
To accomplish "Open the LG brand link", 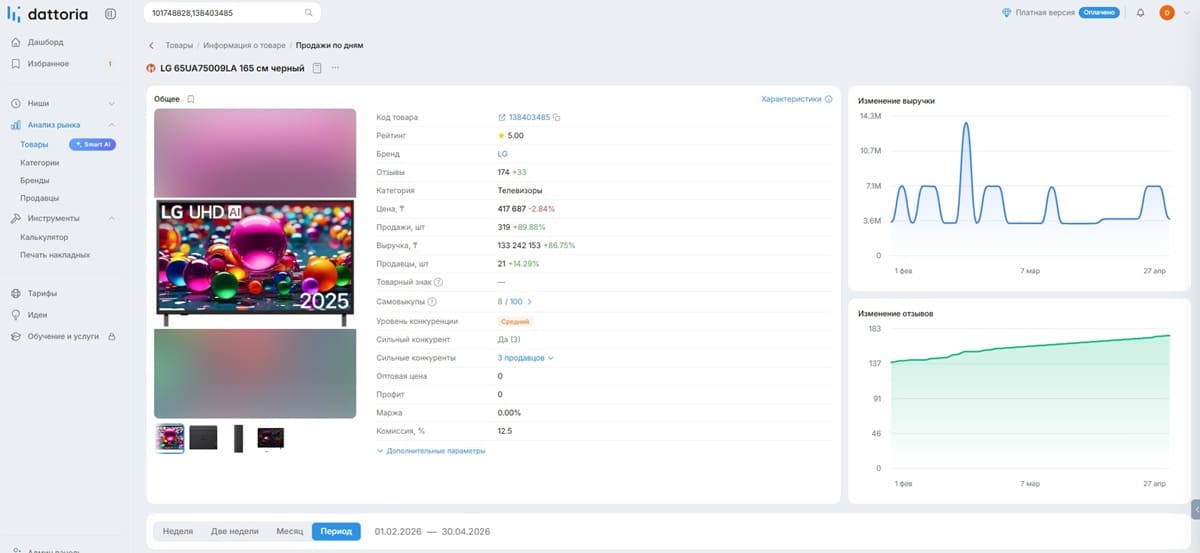I will 502,154.
